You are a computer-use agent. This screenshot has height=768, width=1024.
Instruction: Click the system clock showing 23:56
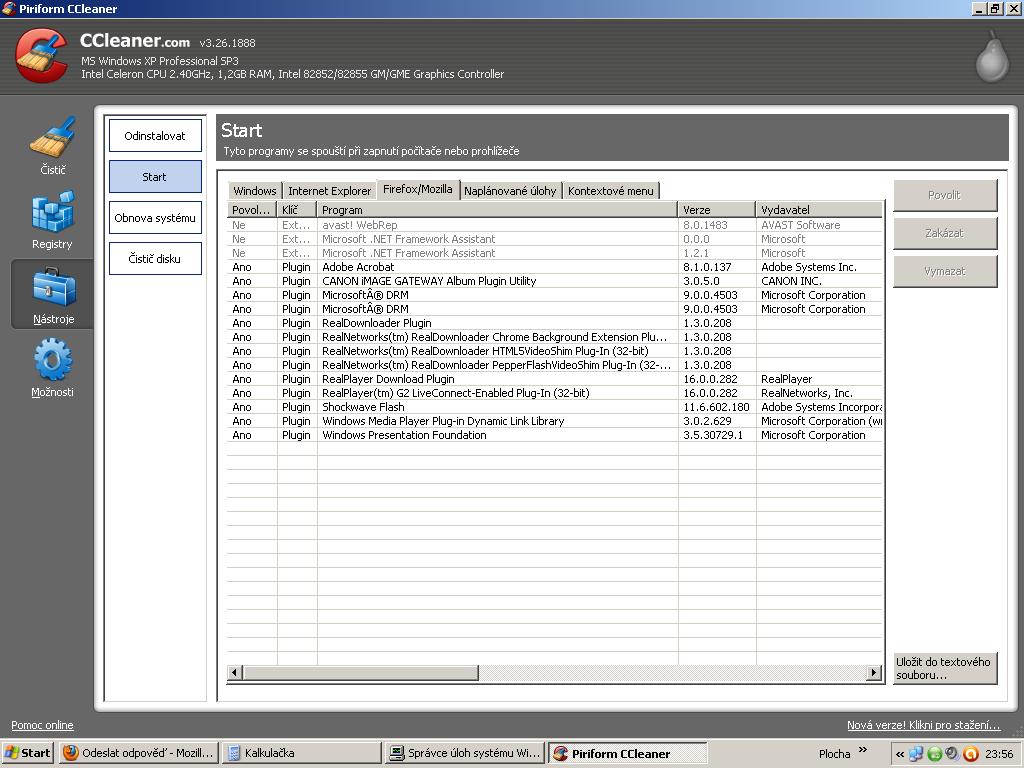(999, 754)
